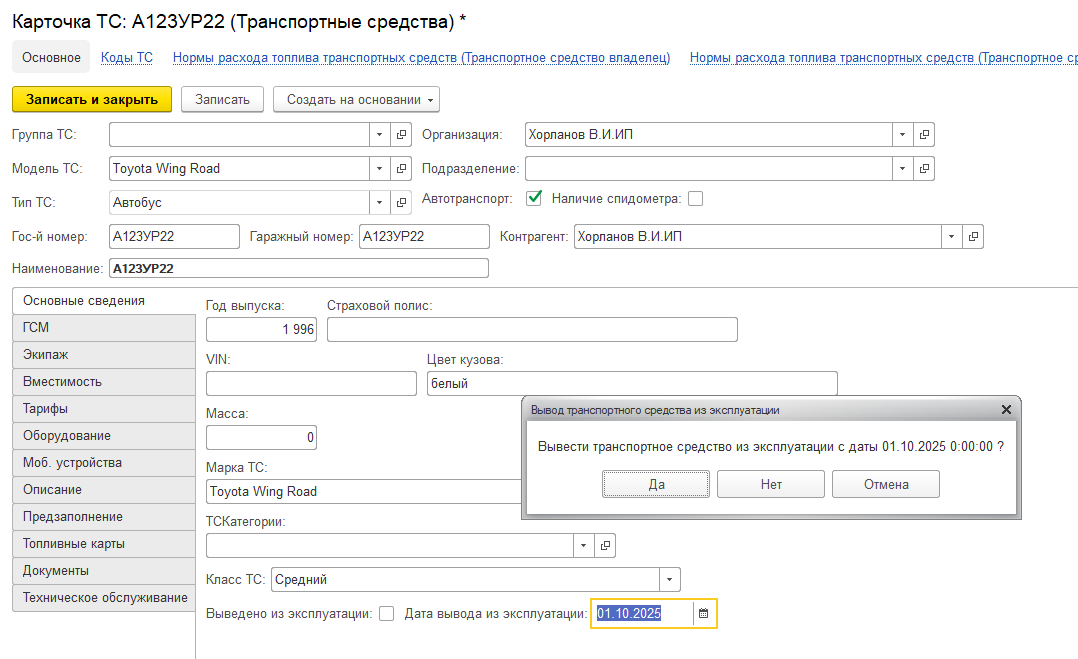Click the open-form icon next to Организация
This screenshot has height=659, width=1078.
click(x=924, y=134)
